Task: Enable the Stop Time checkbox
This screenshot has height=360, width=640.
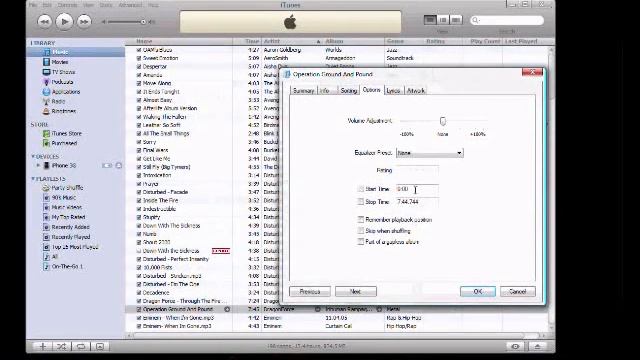Action: point(360,202)
